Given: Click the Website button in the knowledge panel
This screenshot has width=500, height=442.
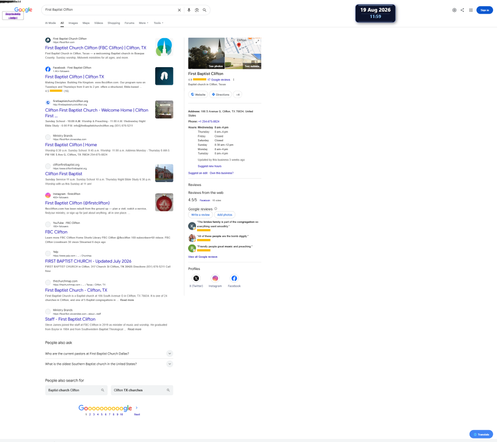Looking at the screenshot, I should pyautogui.click(x=198, y=95).
